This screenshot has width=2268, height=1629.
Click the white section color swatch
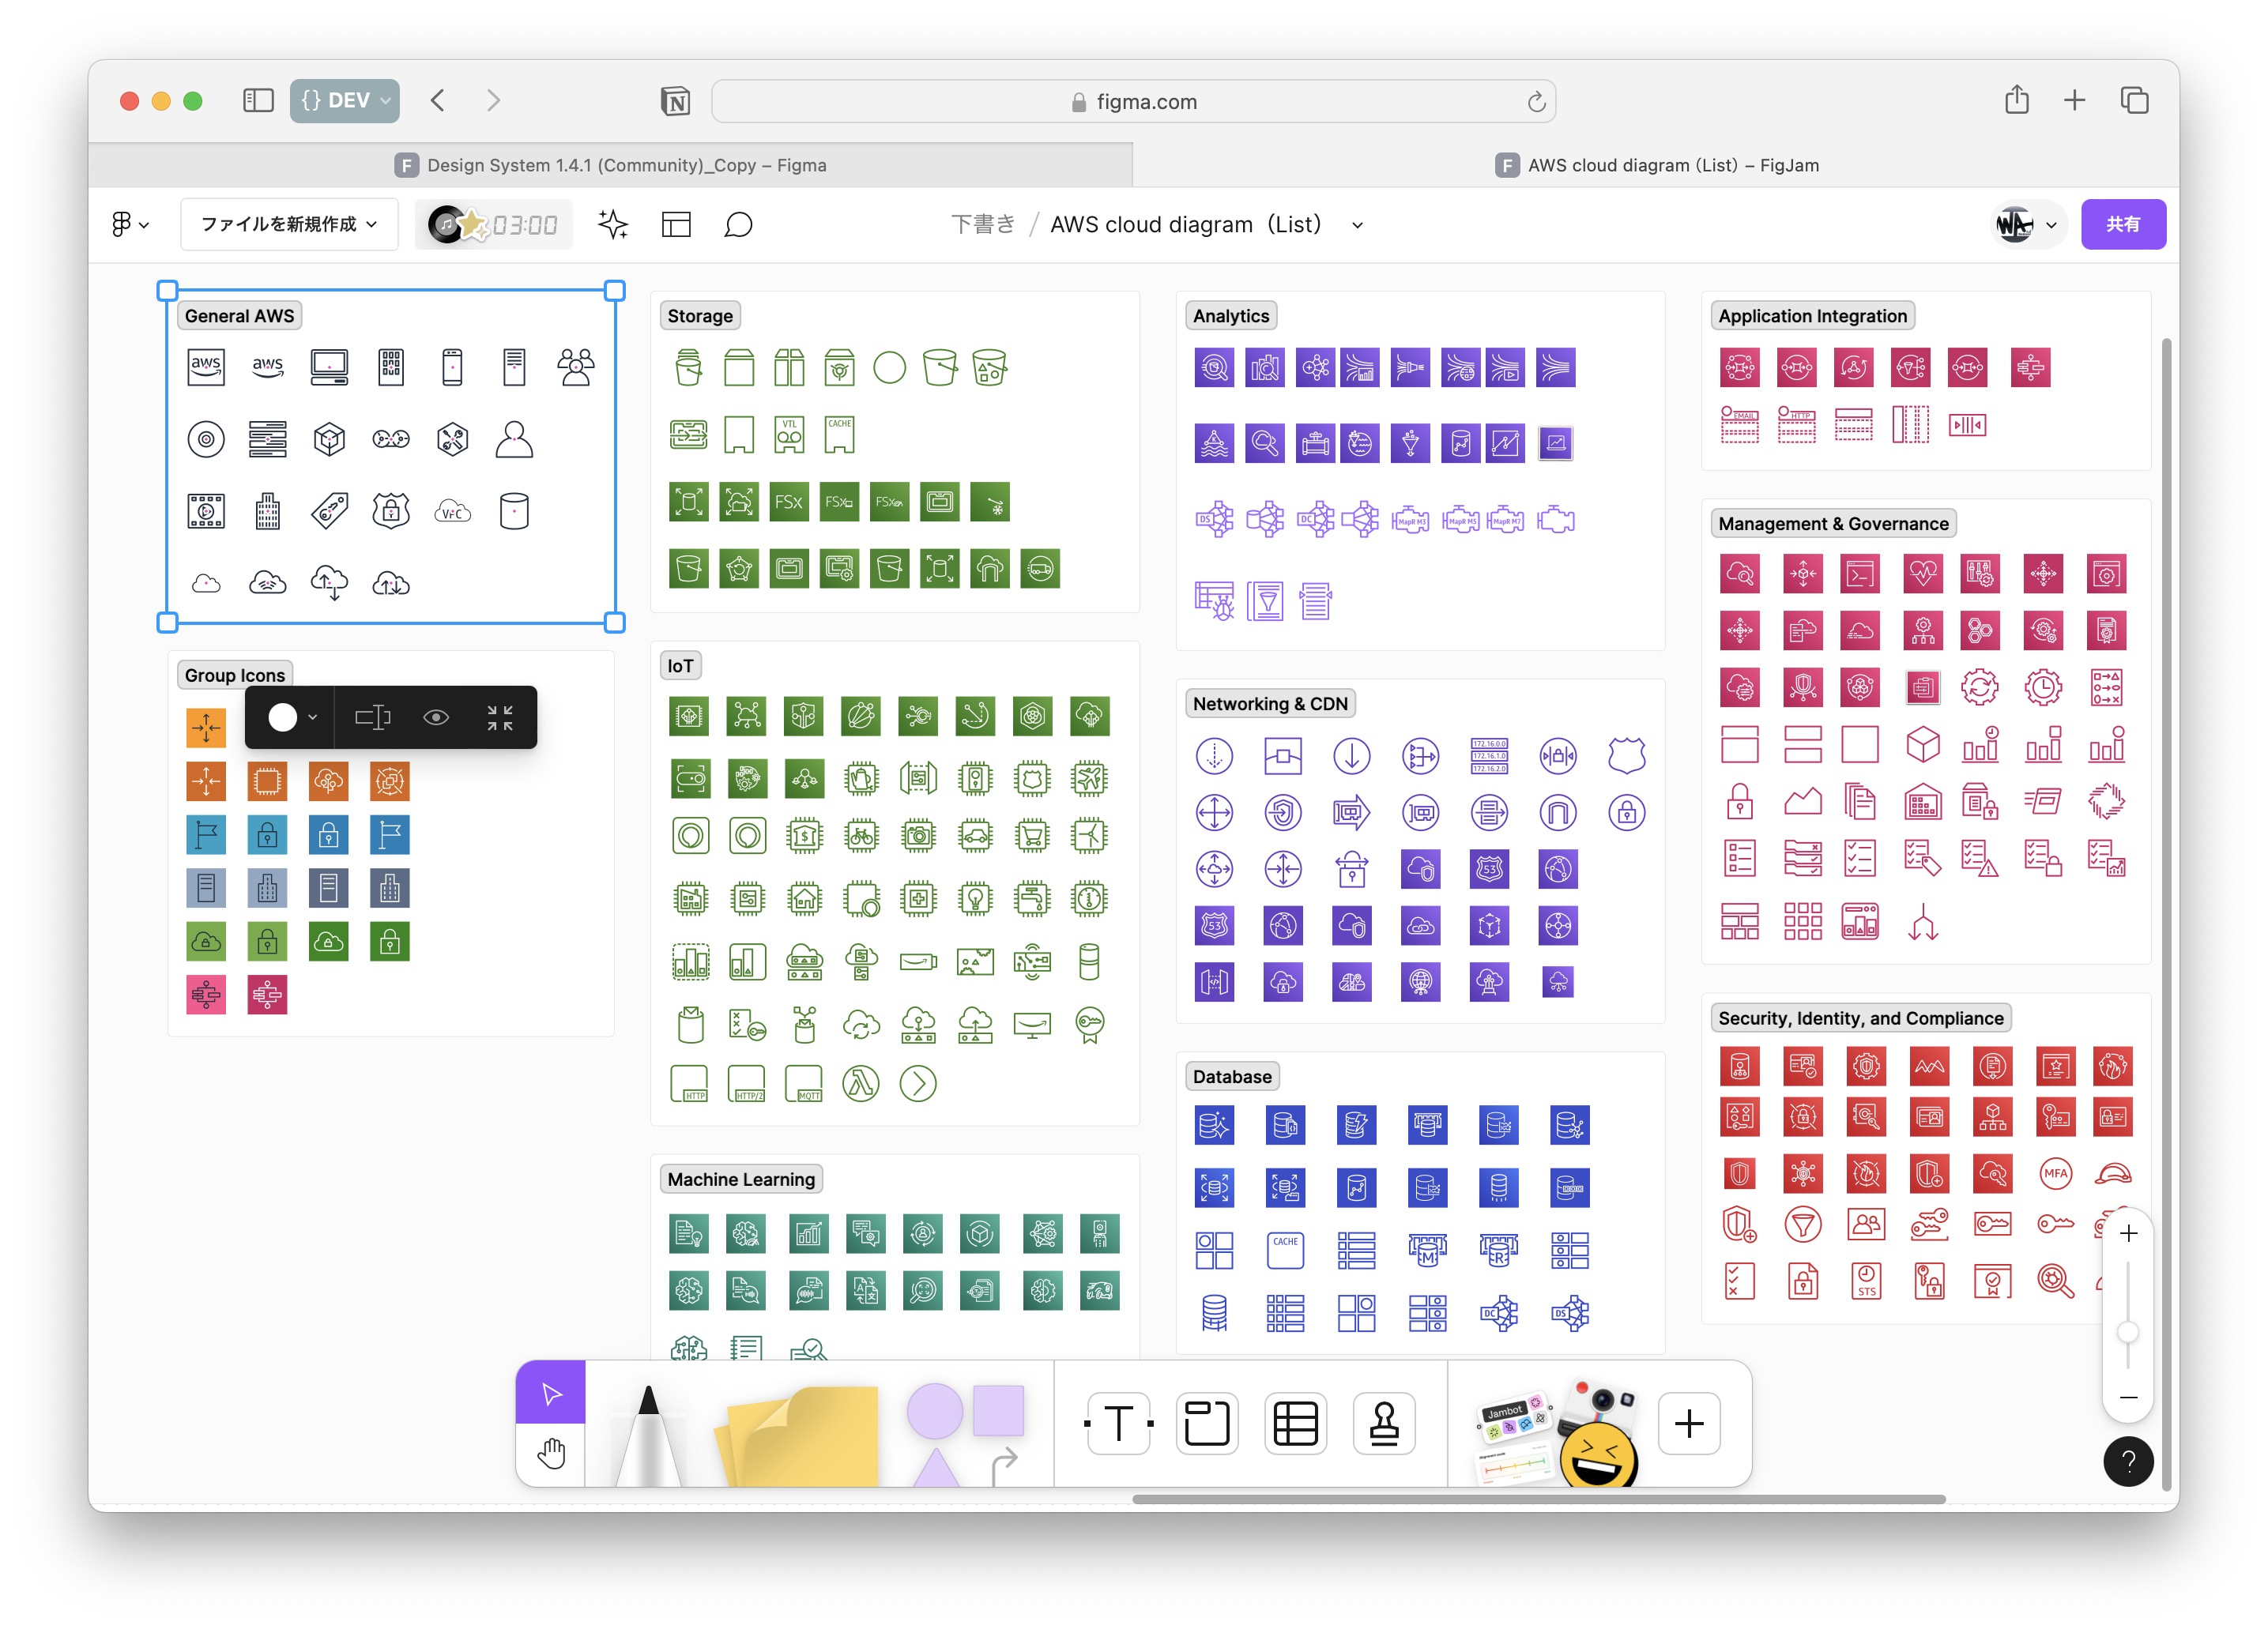[283, 717]
